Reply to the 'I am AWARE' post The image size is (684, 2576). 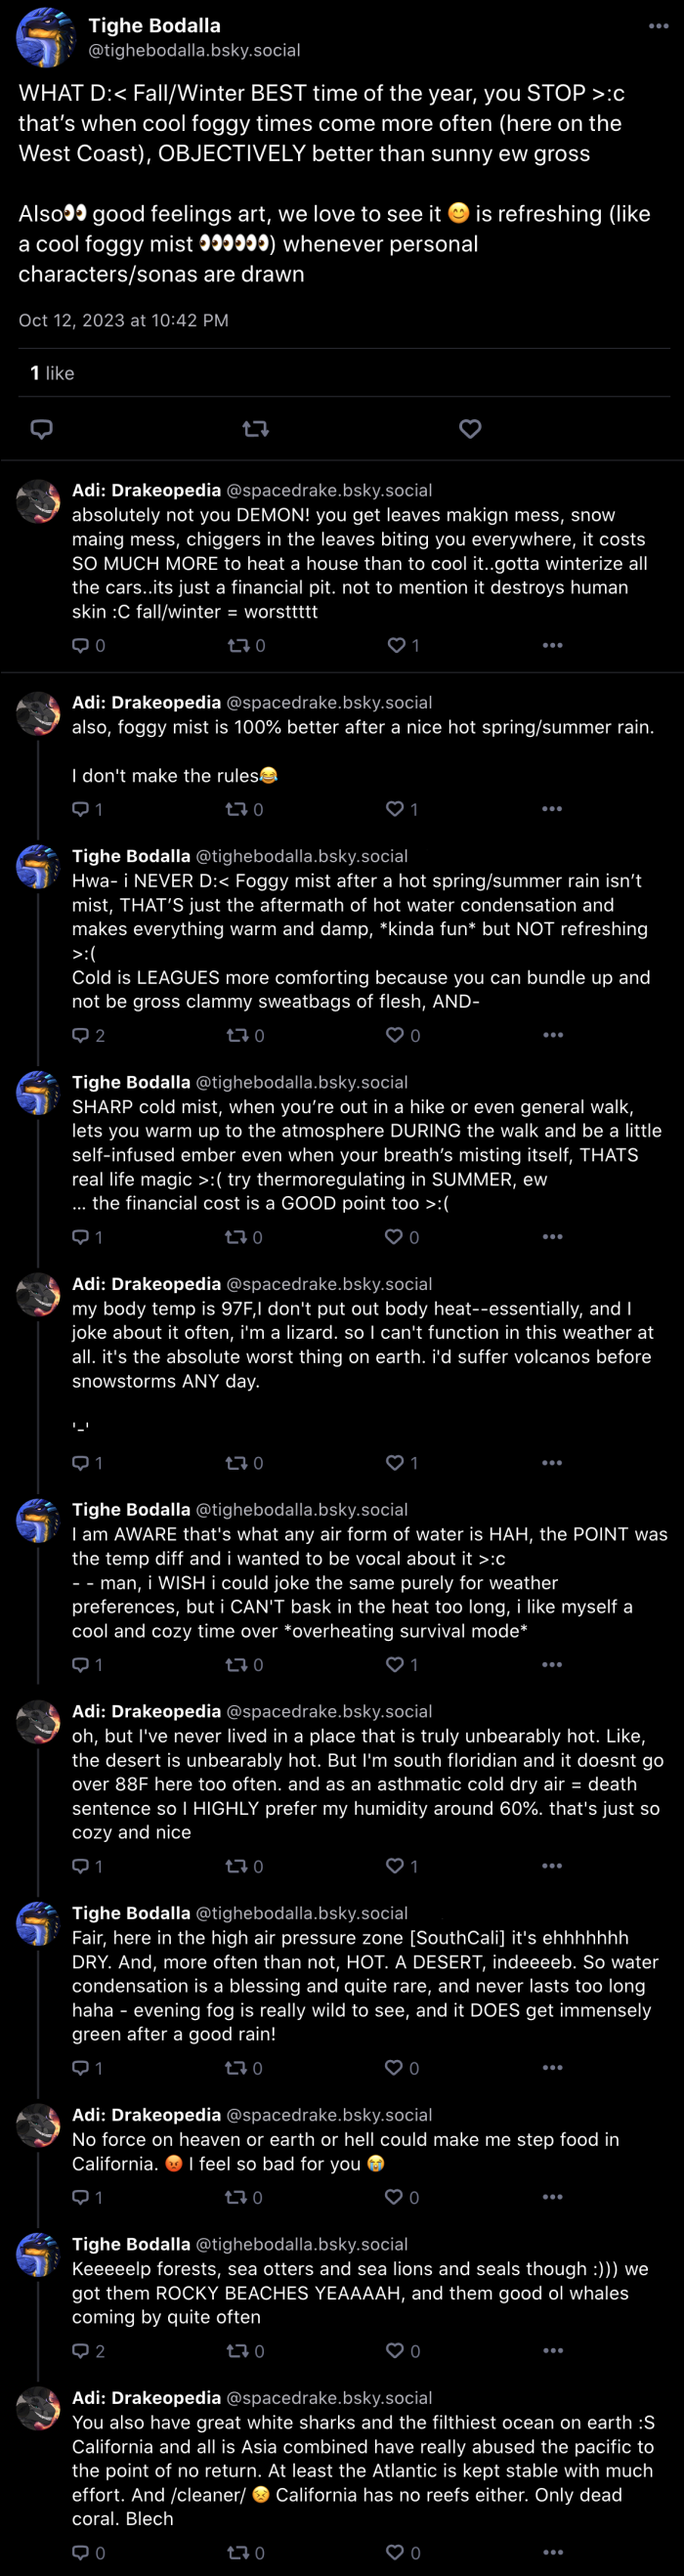87,1665
